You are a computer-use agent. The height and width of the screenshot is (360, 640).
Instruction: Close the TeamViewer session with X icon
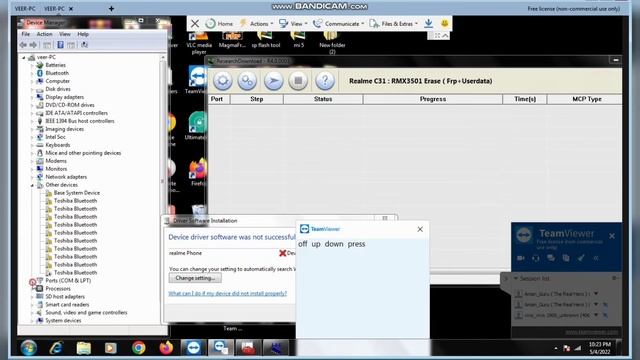tap(195, 24)
